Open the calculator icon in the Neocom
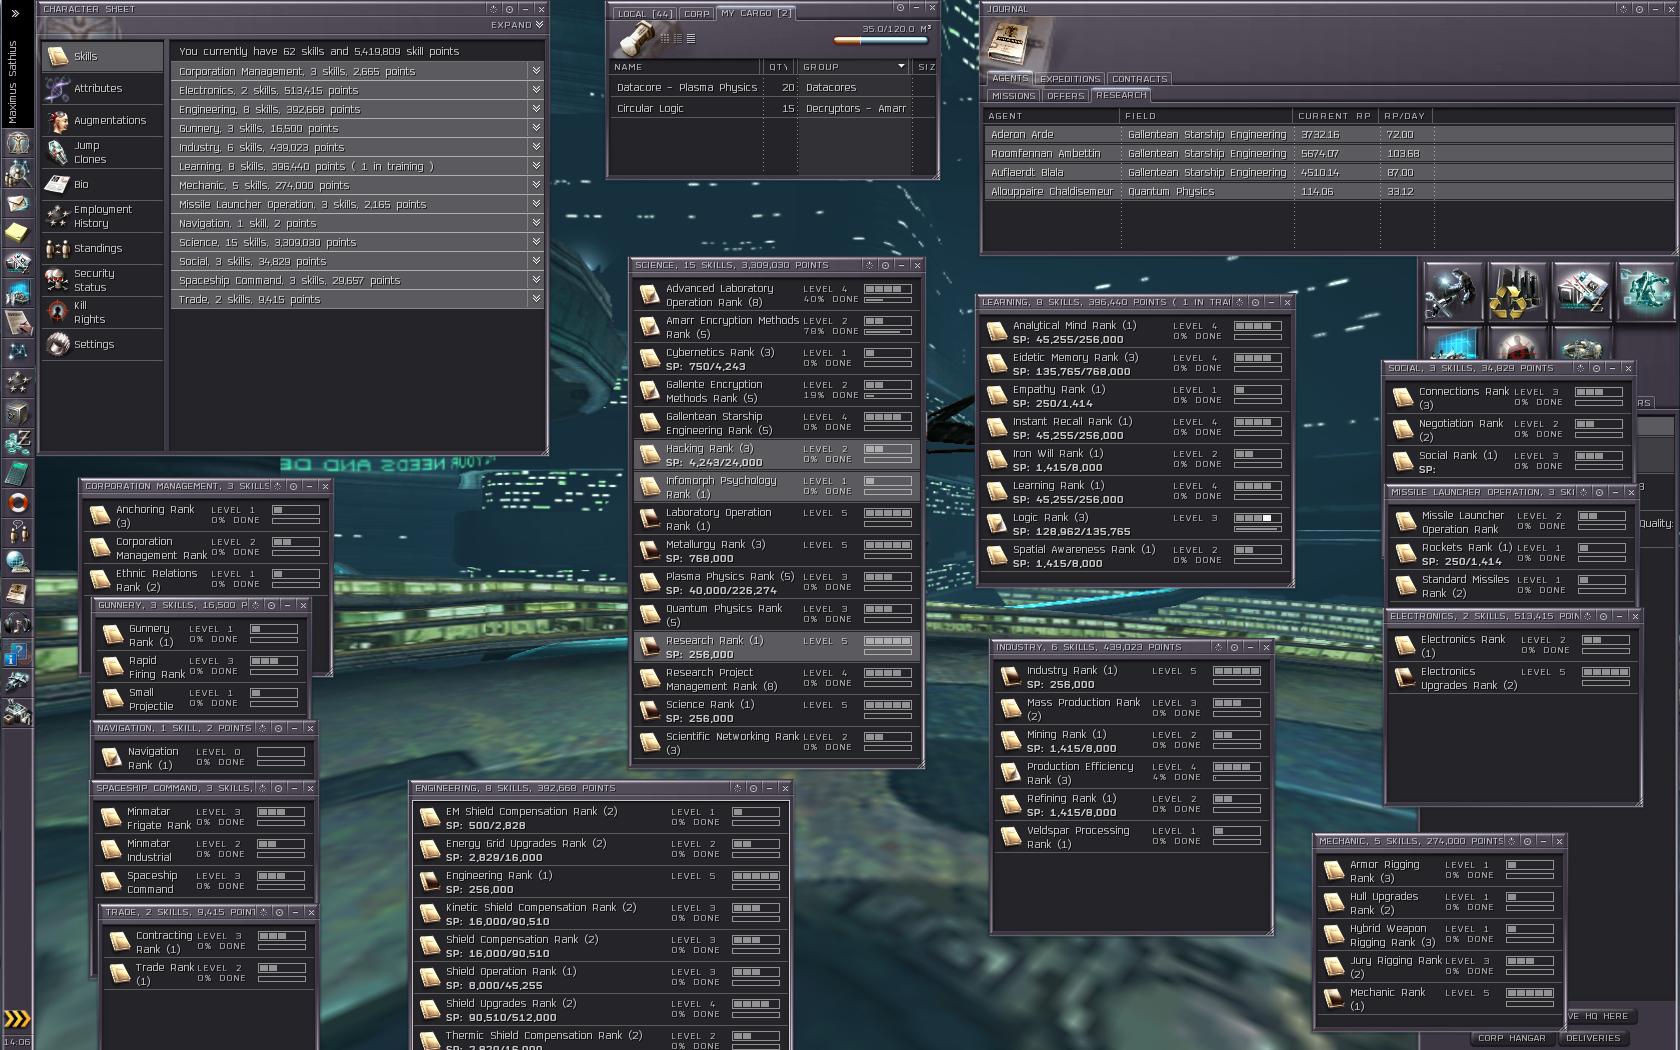 point(18,473)
